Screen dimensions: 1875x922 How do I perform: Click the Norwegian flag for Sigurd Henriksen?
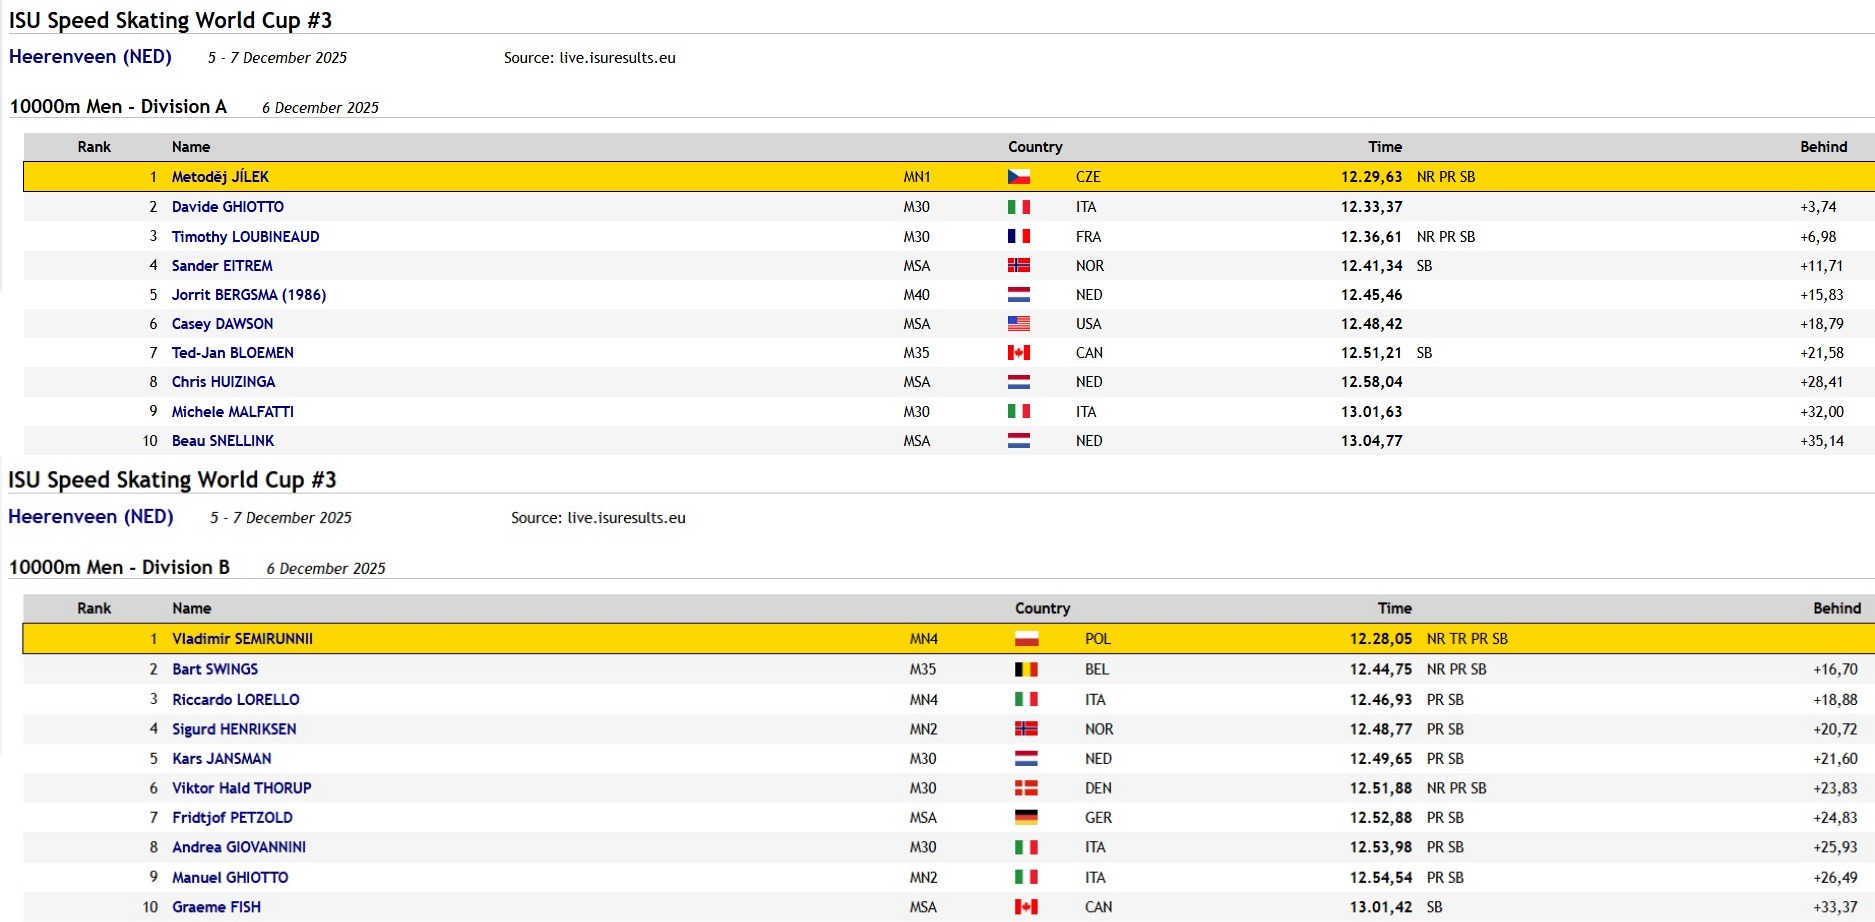pyautogui.click(x=1026, y=729)
